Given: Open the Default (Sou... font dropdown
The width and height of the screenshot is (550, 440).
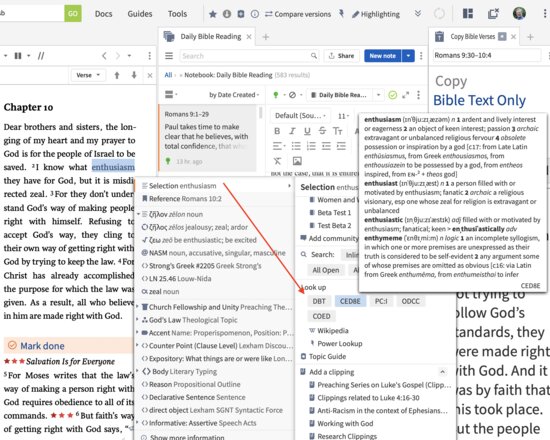Looking at the screenshot, I should tap(301, 116).
